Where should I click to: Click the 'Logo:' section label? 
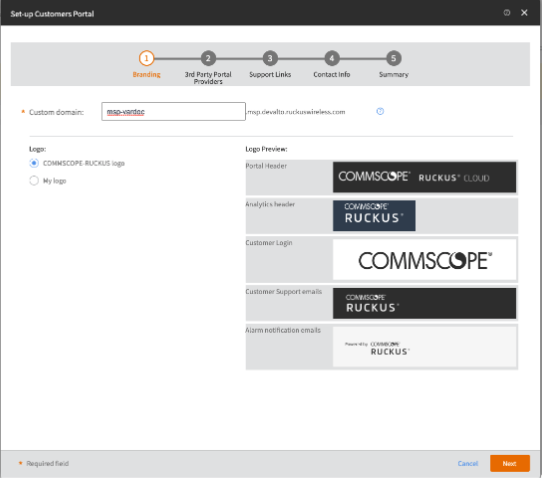point(37,149)
